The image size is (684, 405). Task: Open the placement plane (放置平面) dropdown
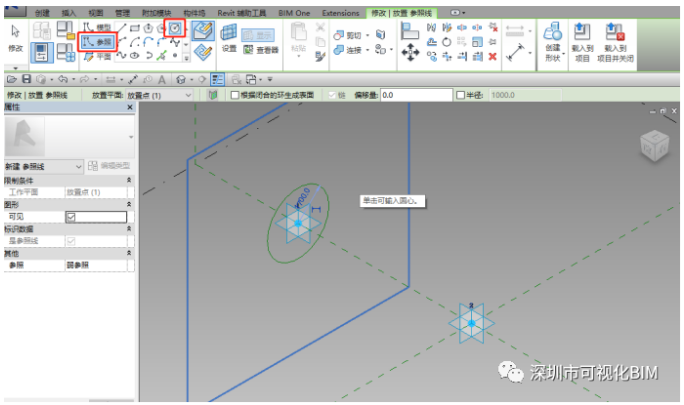[159, 95]
